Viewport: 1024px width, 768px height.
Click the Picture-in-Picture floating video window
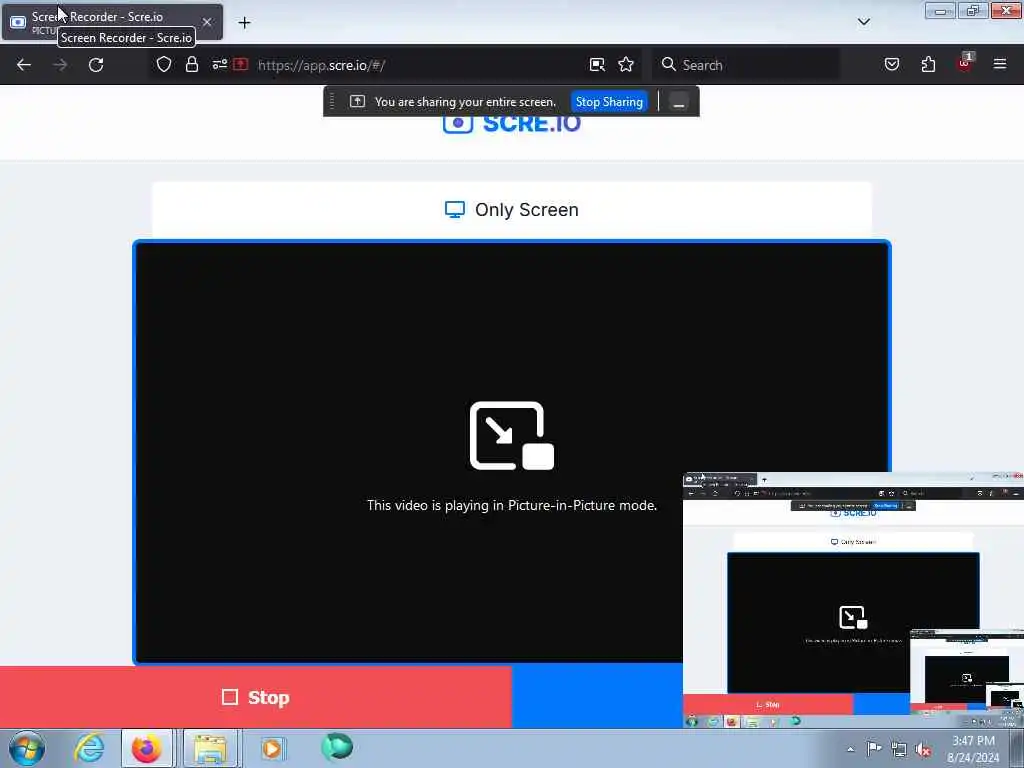point(853,600)
